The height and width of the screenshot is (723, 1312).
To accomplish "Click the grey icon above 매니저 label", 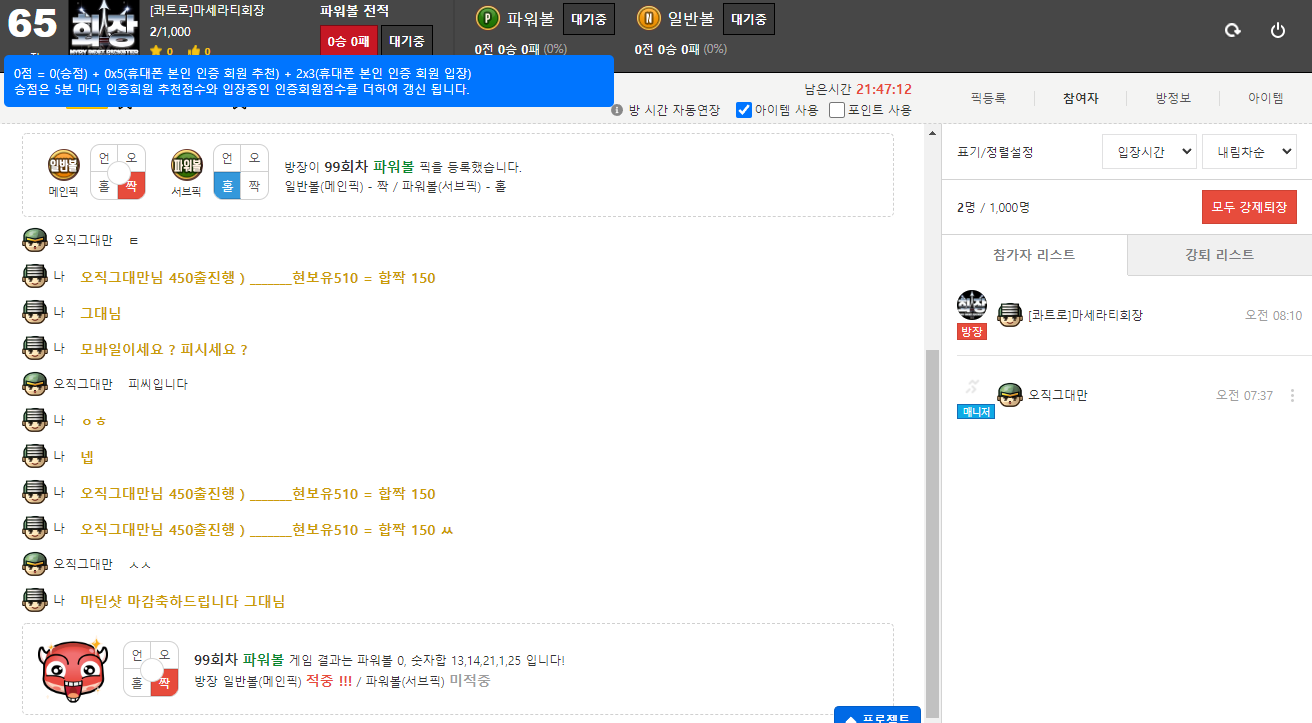I will (x=971, y=386).
